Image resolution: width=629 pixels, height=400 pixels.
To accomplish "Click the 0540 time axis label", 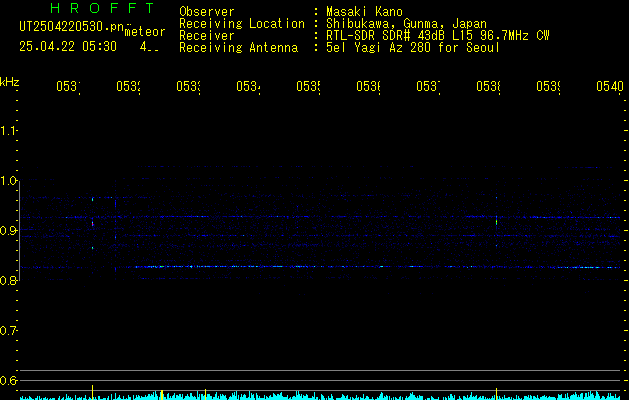I will tap(610, 86).
